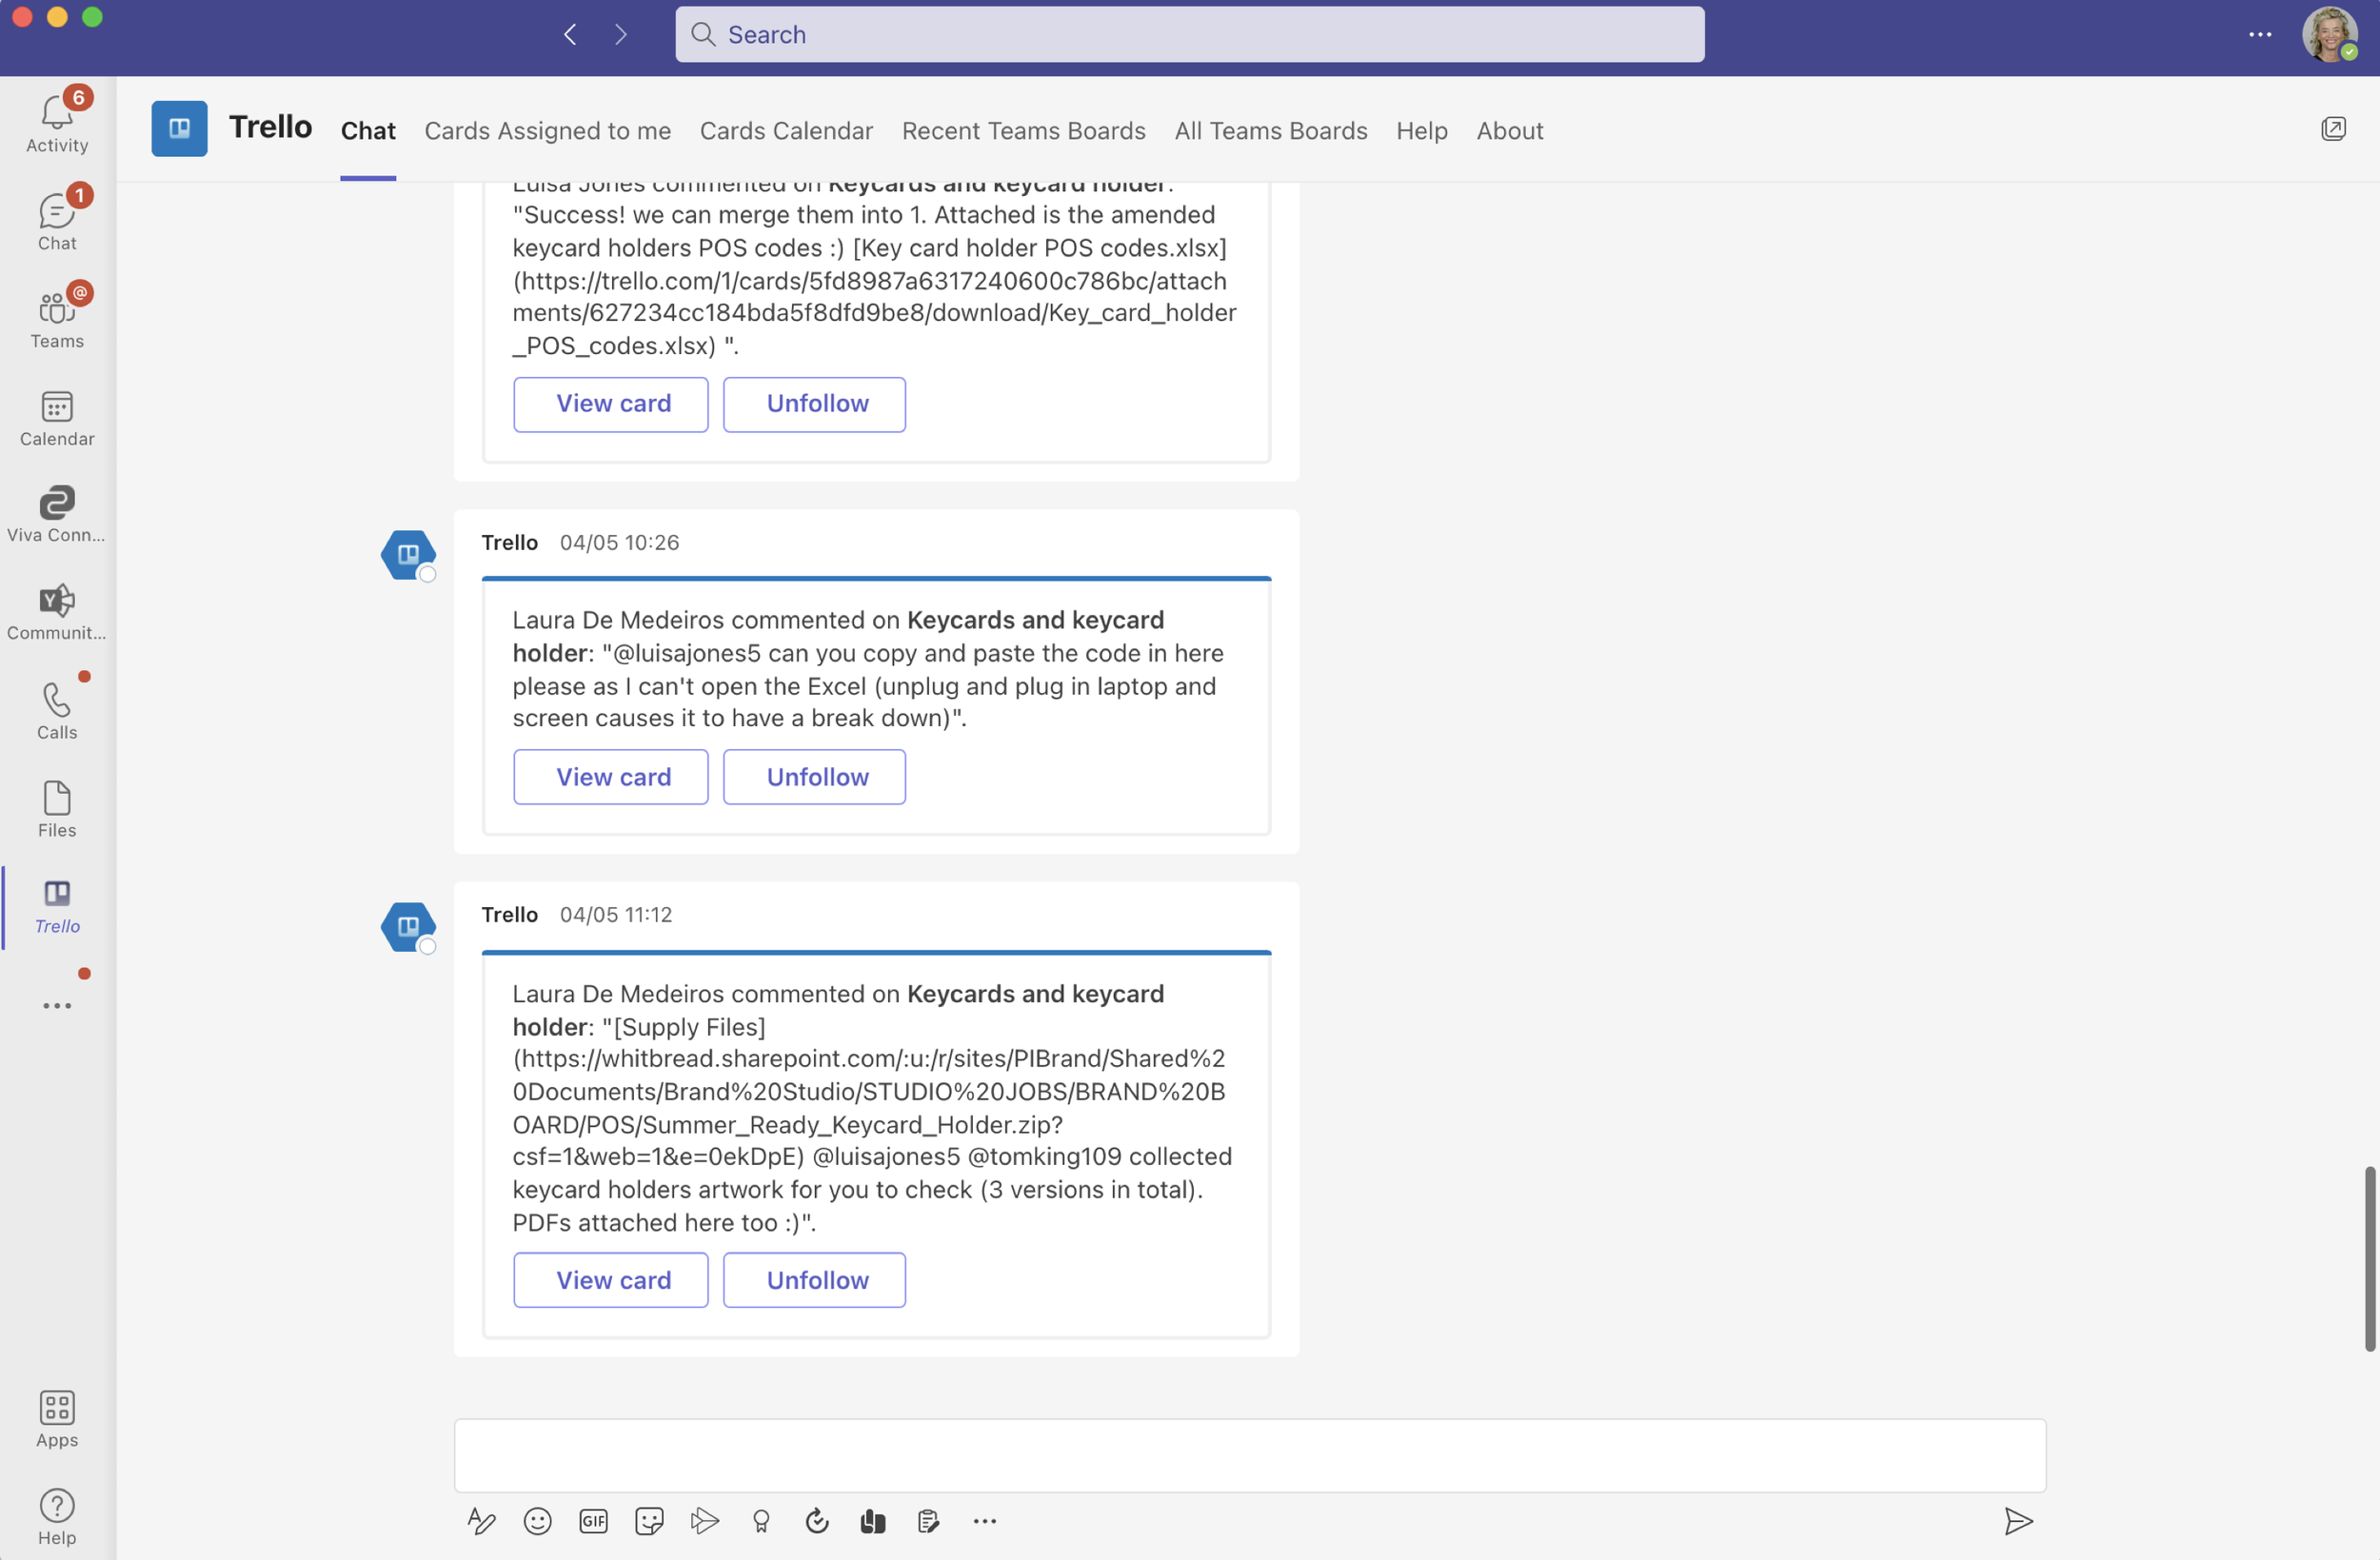Open Settings and more ellipsis menu
2380x1560 pixels.
point(2260,35)
